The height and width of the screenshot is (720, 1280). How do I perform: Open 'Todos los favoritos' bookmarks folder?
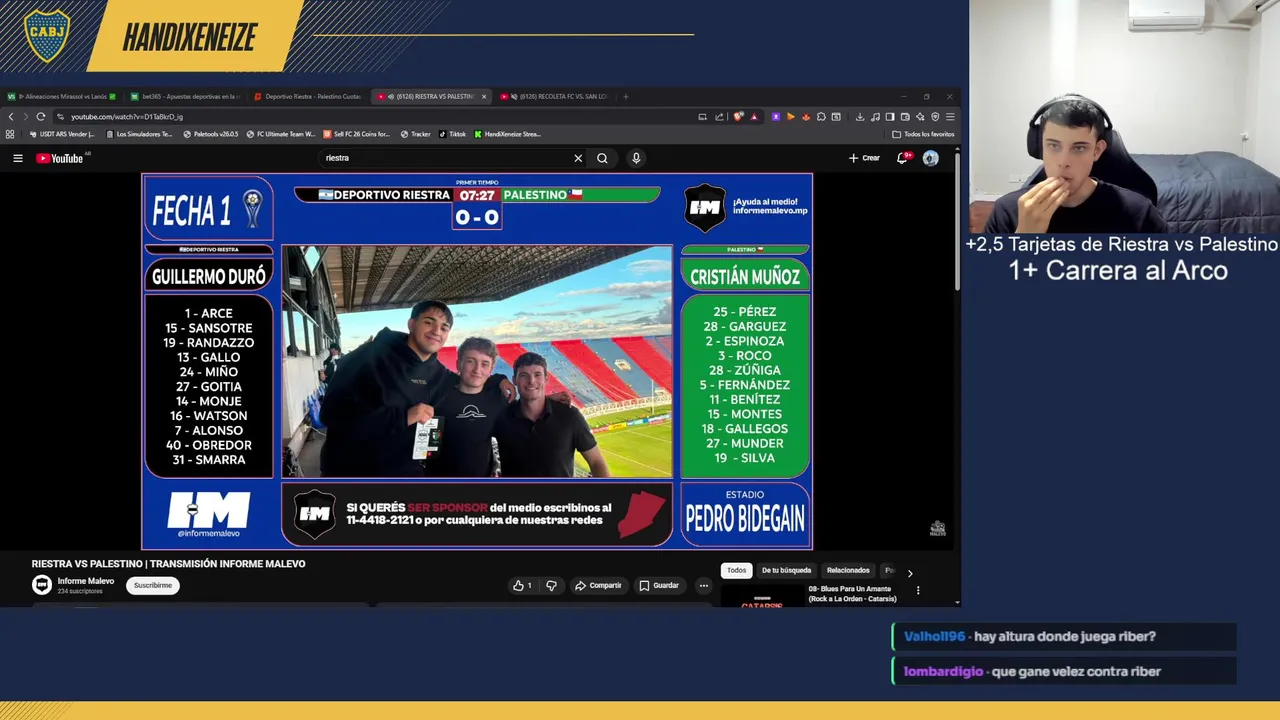[924, 134]
